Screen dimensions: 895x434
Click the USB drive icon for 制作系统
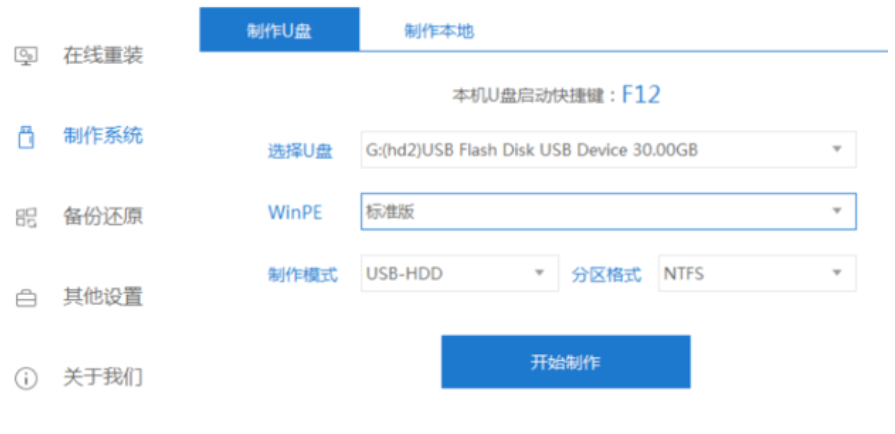[x=26, y=137]
